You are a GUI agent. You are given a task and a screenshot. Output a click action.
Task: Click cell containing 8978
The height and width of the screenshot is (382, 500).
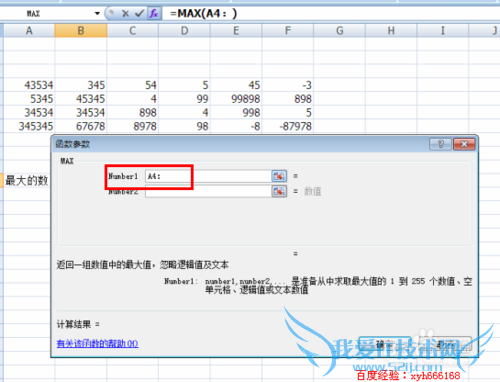click(x=132, y=126)
